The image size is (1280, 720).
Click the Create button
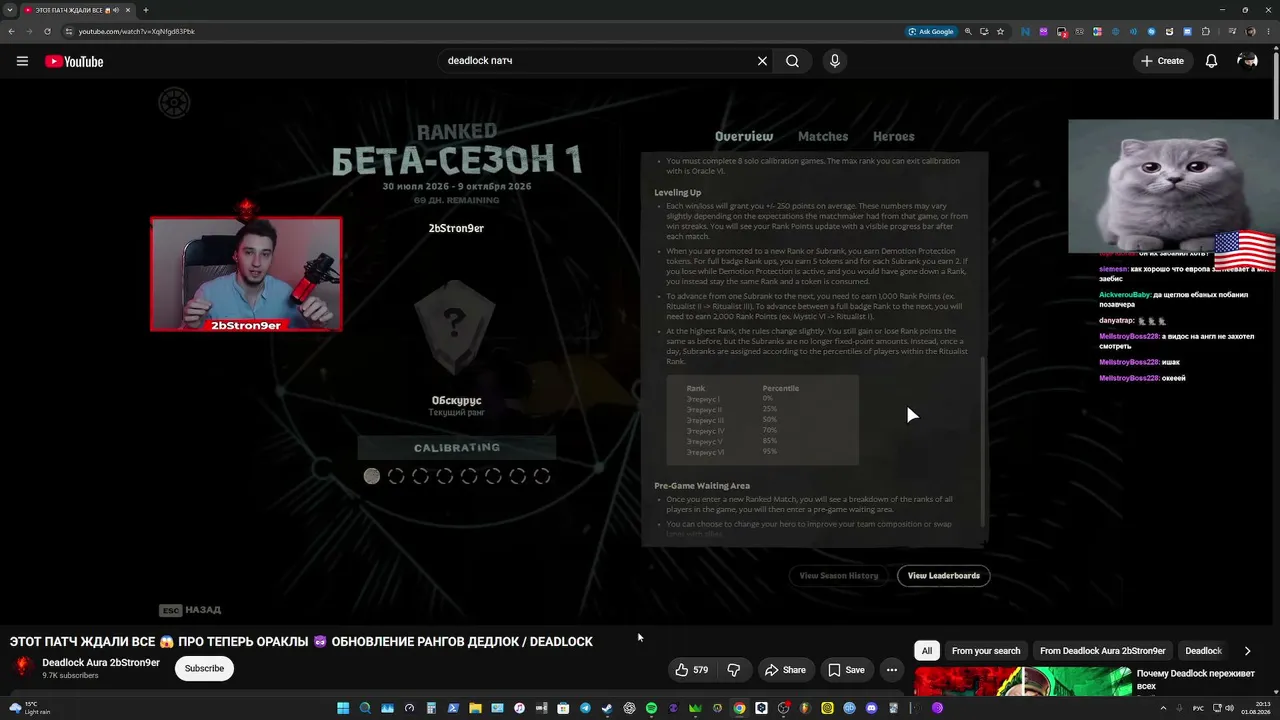click(1162, 61)
